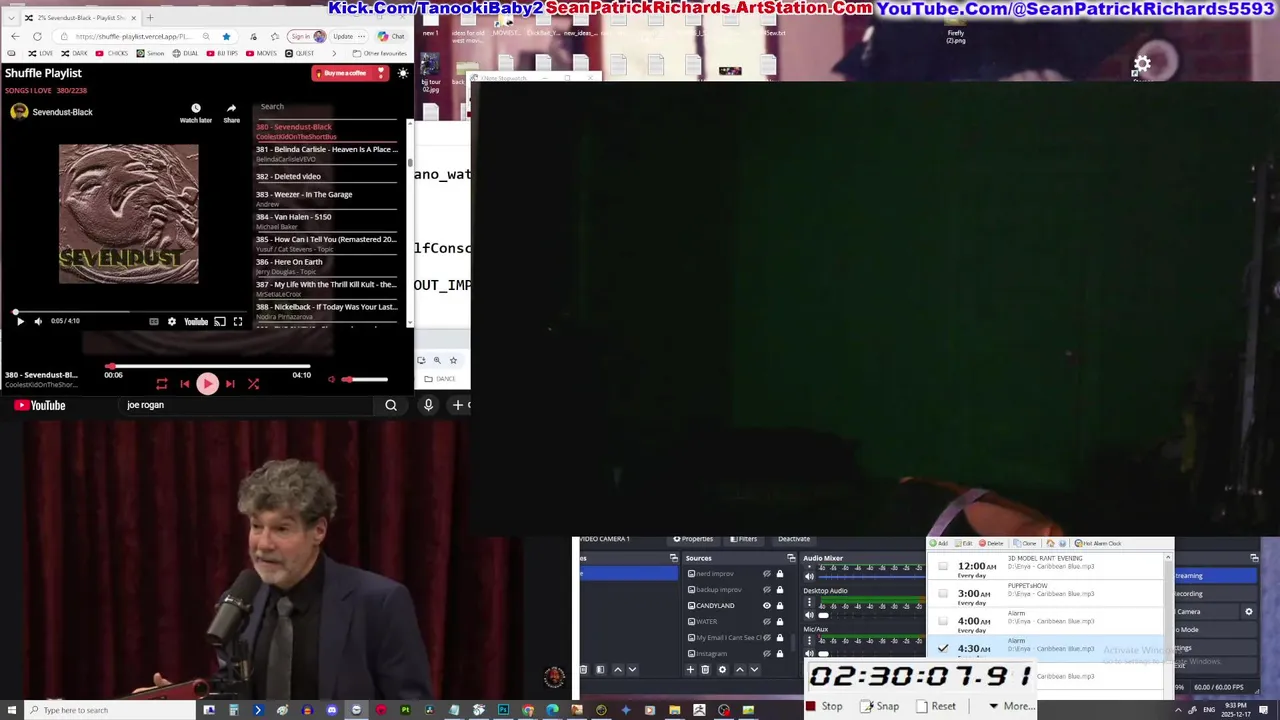Select 386 - Here On Earth track
1280x720 pixels.
(327, 266)
